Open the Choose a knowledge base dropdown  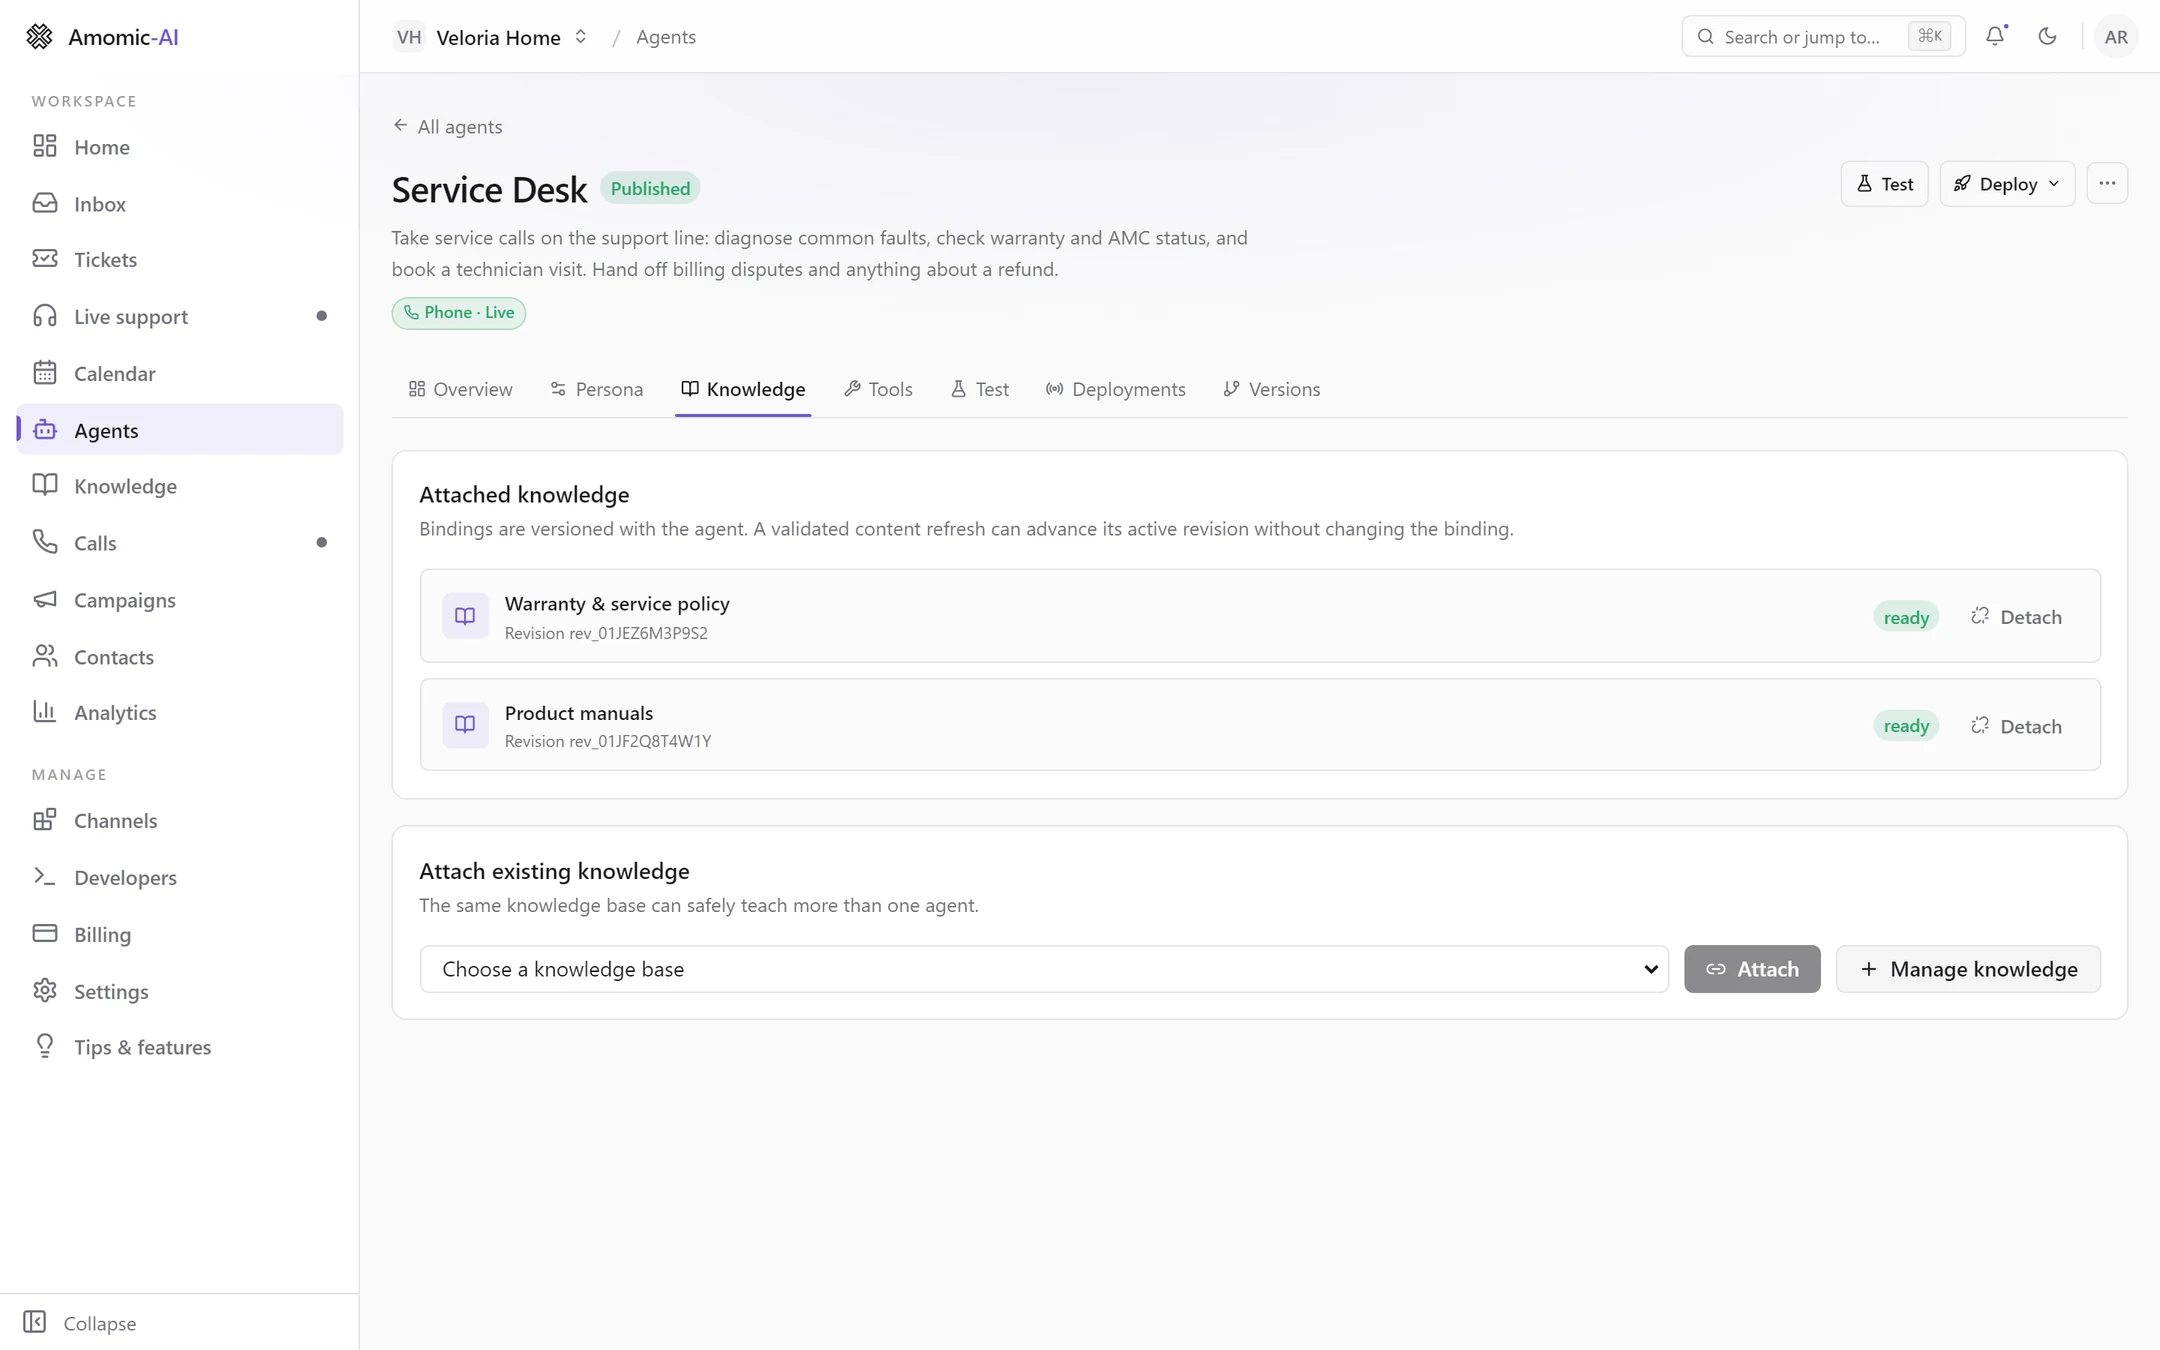point(1044,969)
